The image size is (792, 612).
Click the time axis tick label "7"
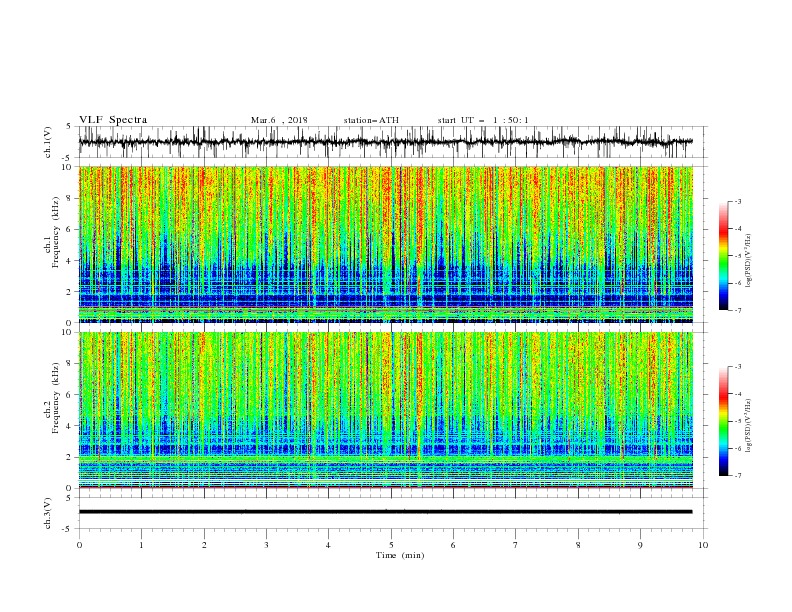[x=516, y=545]
